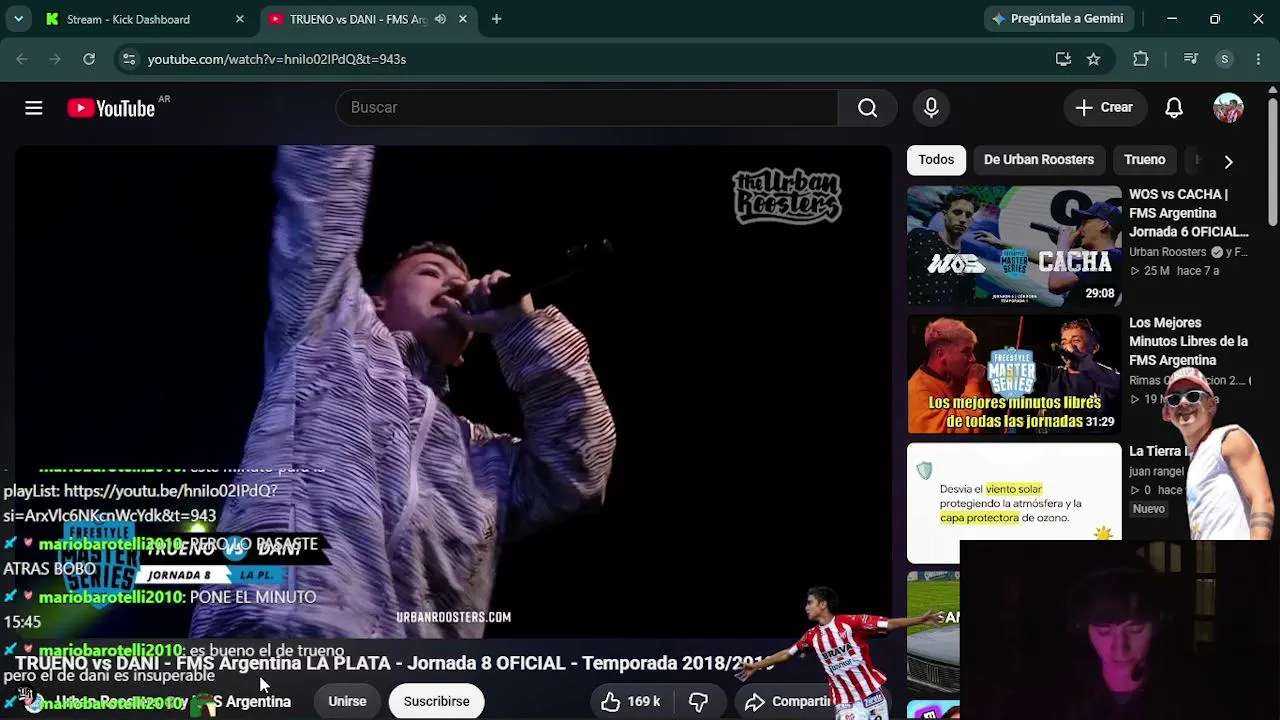
Task: Open Los Mejores Minutos Libres title link
Action: (1189, 342)
